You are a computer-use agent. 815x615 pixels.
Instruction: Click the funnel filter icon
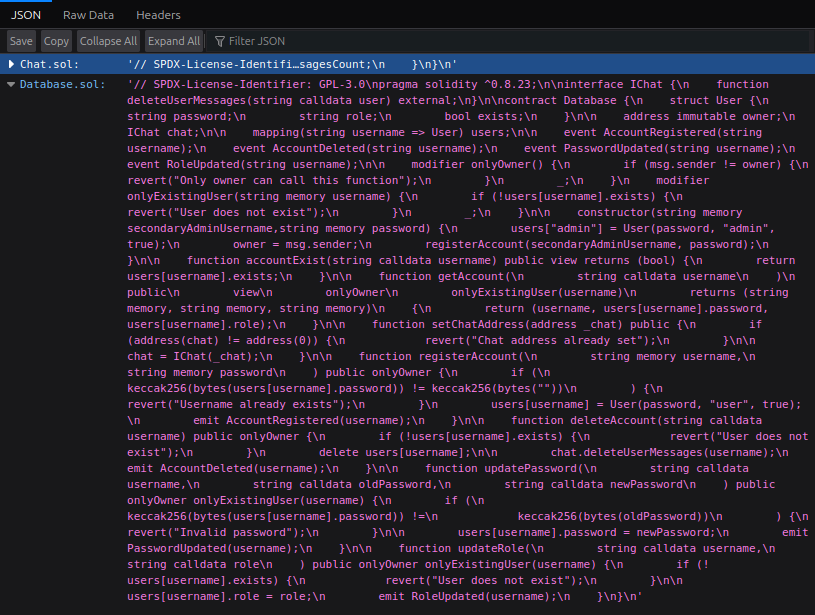point(220,41)
